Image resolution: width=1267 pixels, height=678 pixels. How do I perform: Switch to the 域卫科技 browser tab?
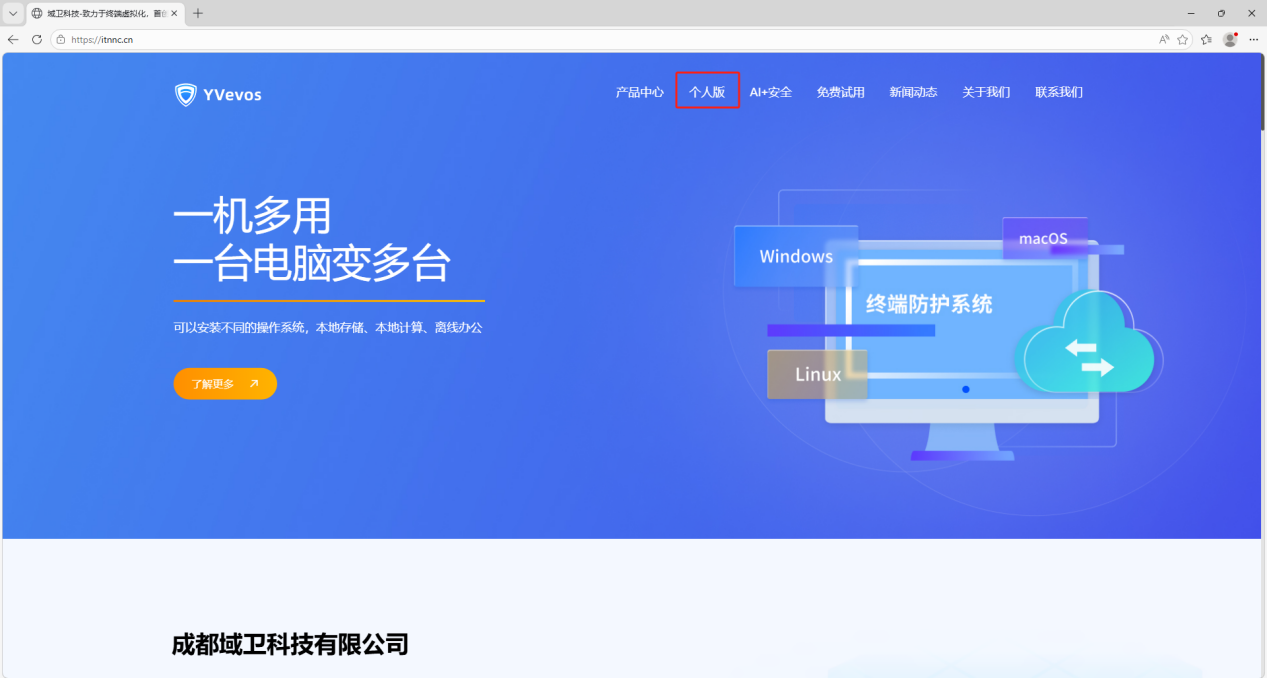(x=100, y=13)
